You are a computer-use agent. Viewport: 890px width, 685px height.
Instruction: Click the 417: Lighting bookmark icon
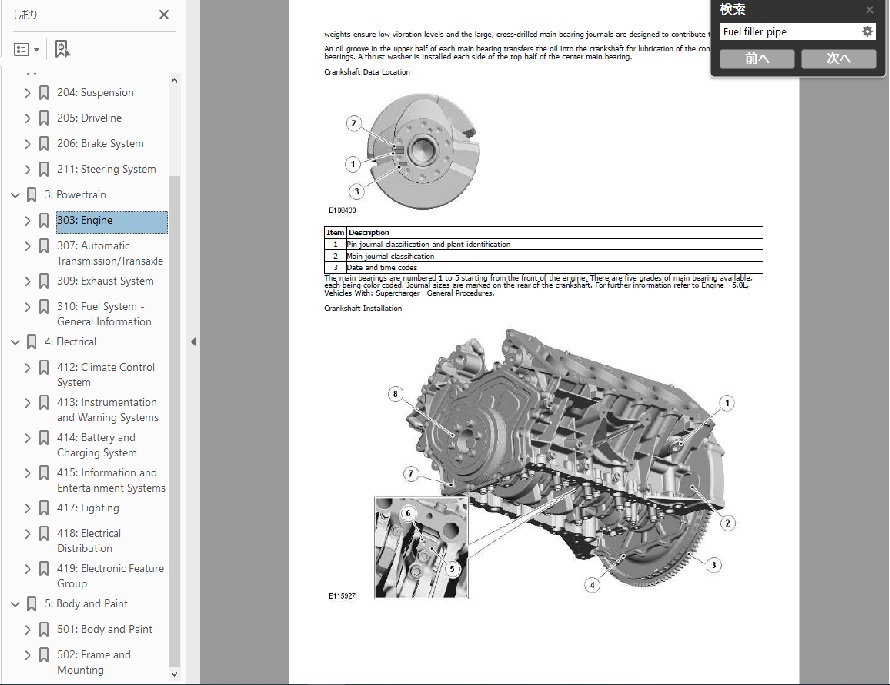pos(44,508)
